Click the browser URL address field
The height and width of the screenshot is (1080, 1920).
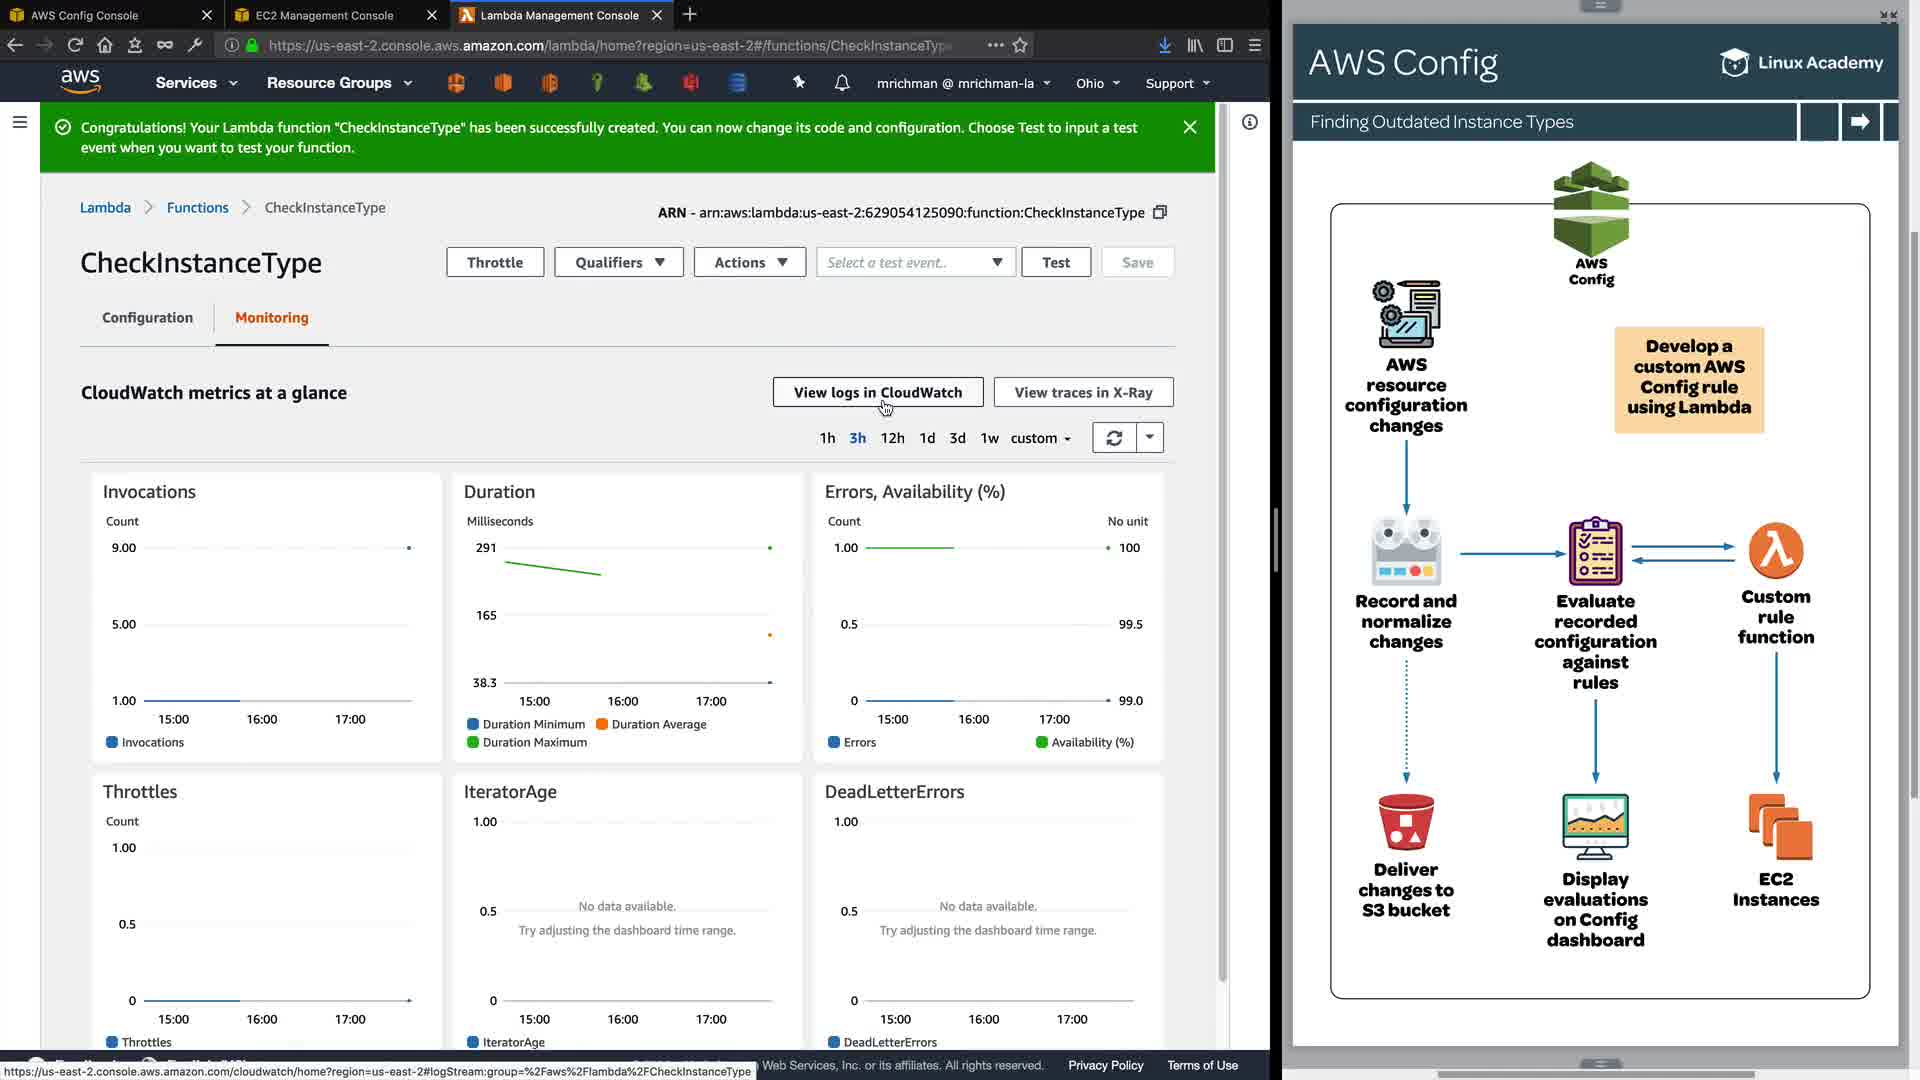610,45
